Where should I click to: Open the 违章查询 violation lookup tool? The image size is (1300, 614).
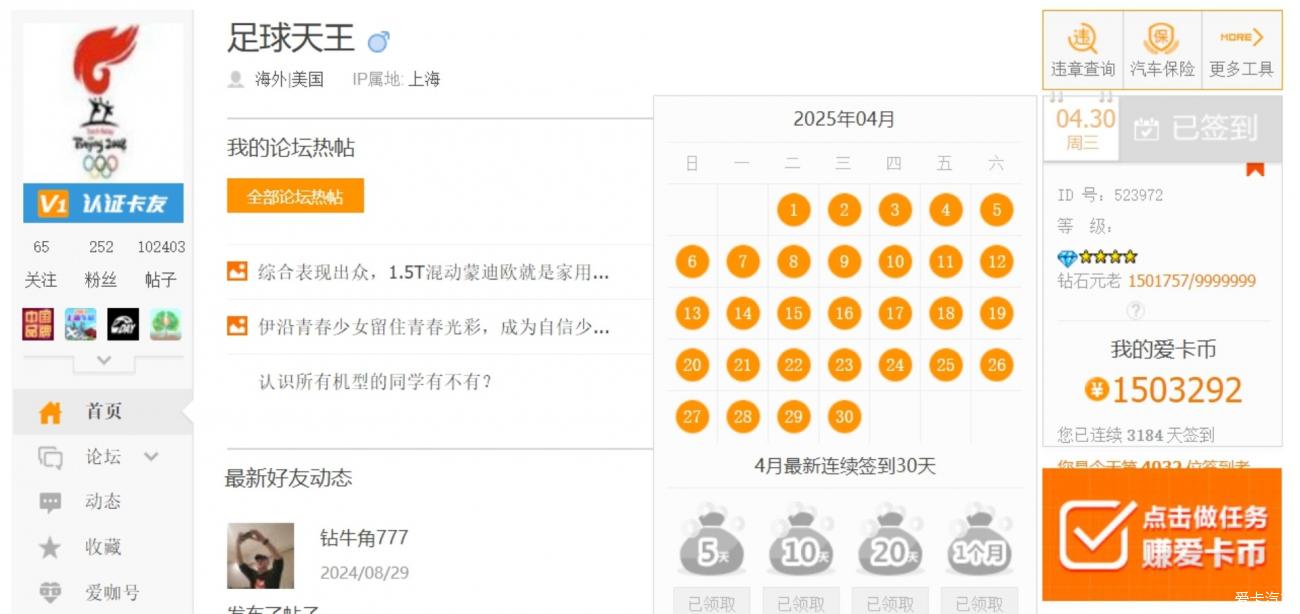(1082, 51)
